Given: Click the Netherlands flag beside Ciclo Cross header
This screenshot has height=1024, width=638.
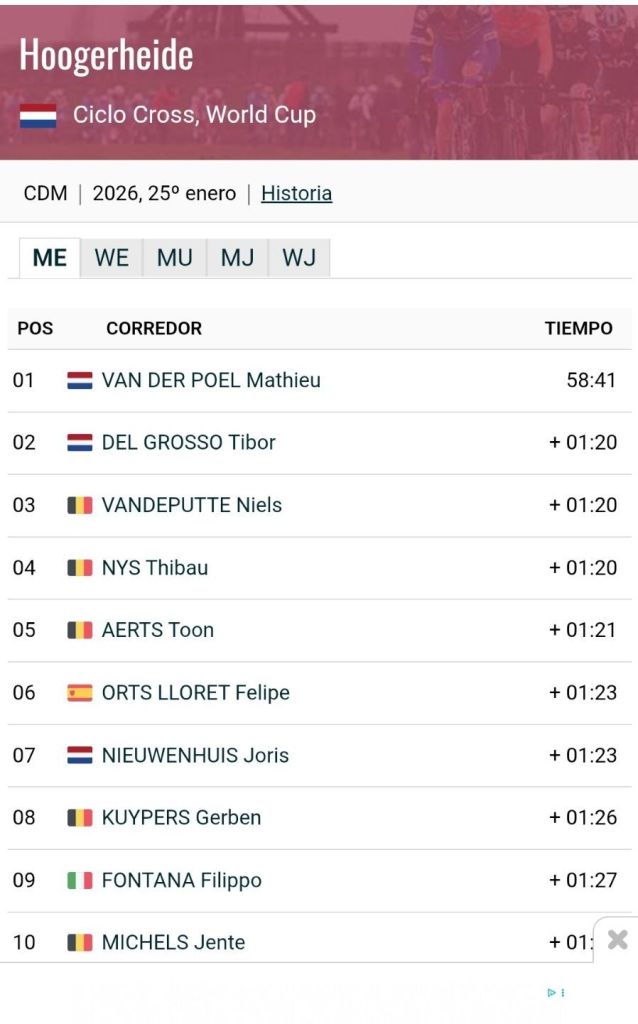Looking at the screenshot, I should [x=38, y=115].
